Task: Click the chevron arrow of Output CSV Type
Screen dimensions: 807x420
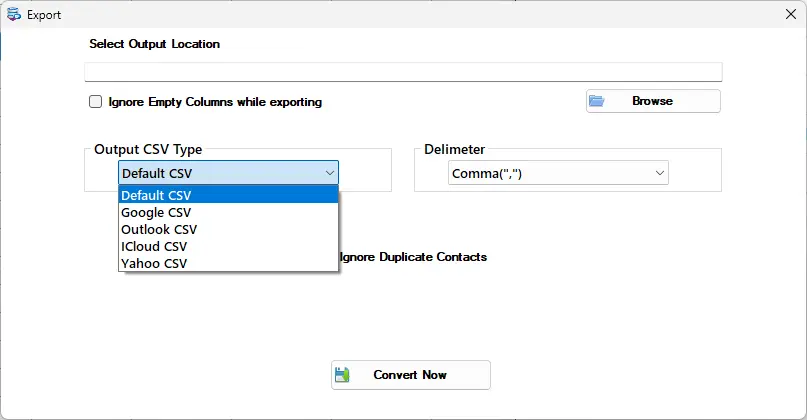Action: point(330,173)
